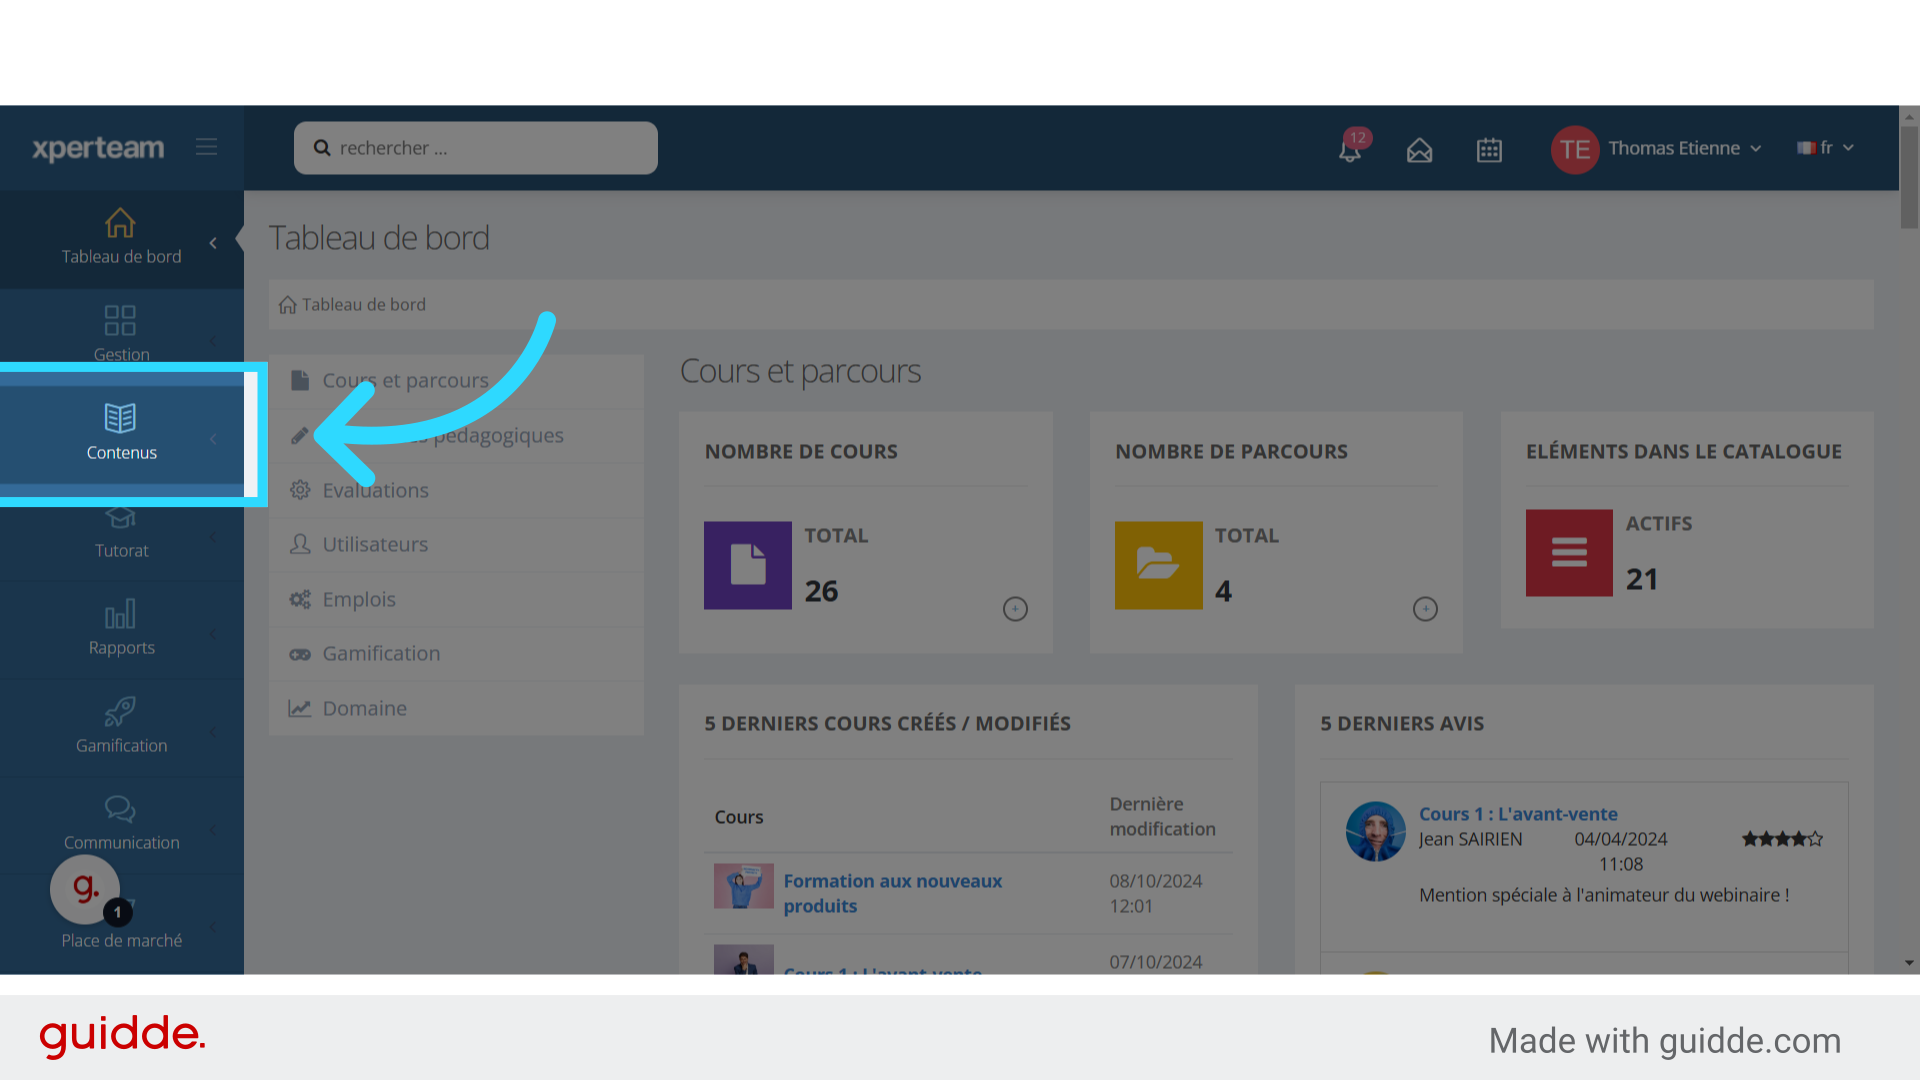
Task: Open the Formation aux nouveaux produits course
Action: 892,893
